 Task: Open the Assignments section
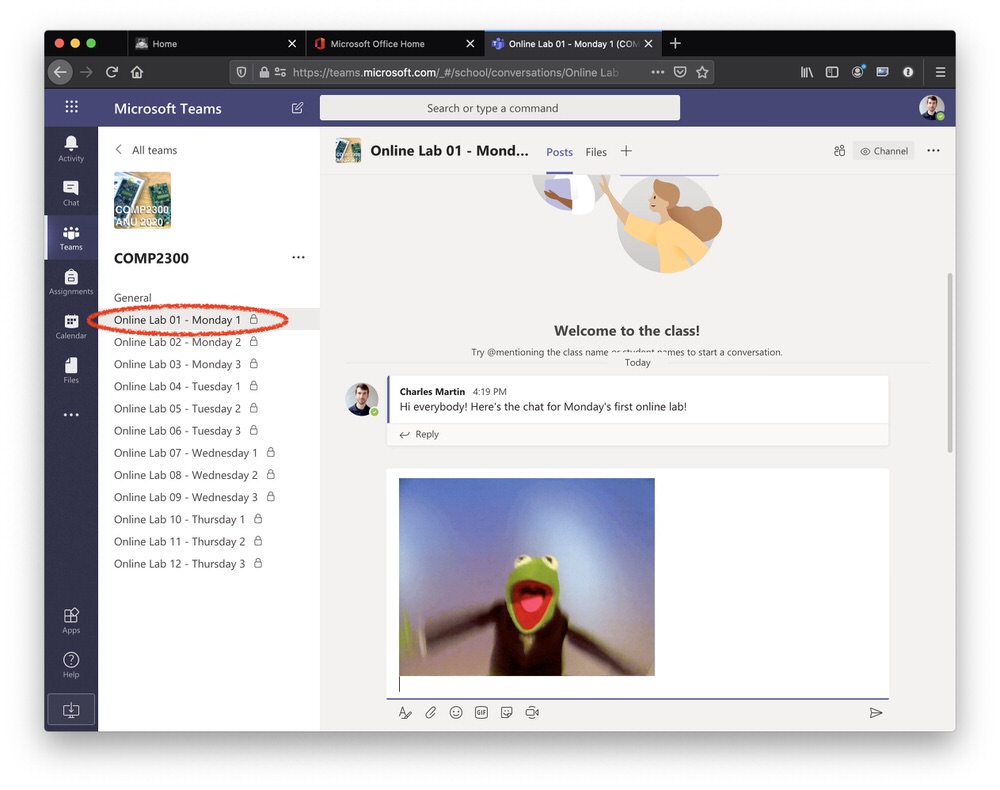tap(71, 282)
